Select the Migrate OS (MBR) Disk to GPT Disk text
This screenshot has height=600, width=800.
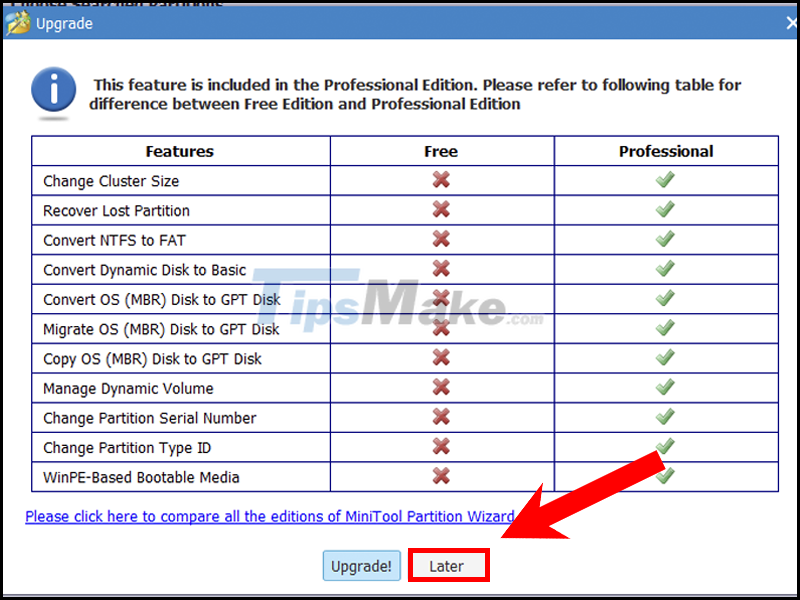coord(161,330)
